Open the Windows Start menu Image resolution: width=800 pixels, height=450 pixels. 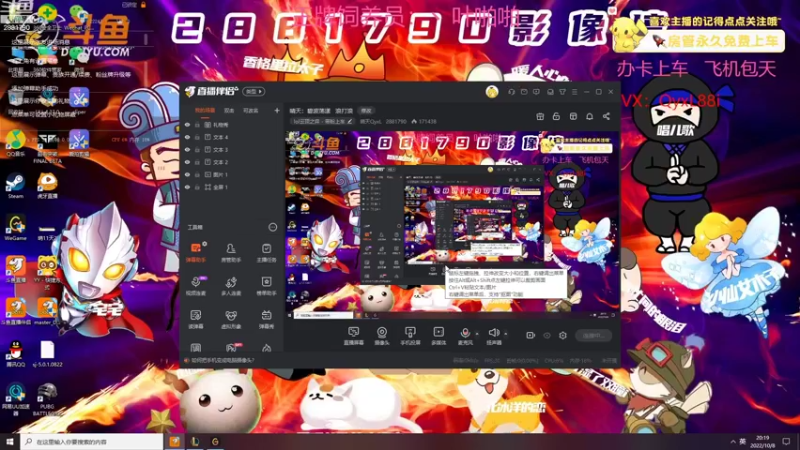(x=9, y=441)
